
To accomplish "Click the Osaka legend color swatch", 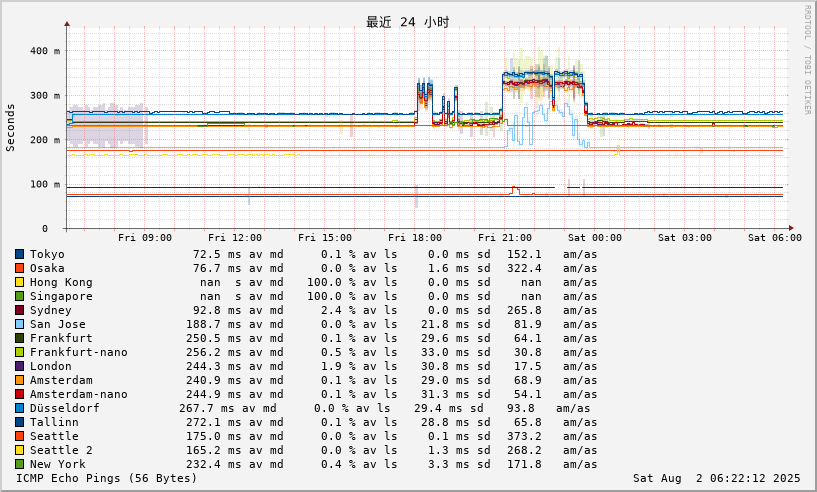I will [x=19, y=268].
